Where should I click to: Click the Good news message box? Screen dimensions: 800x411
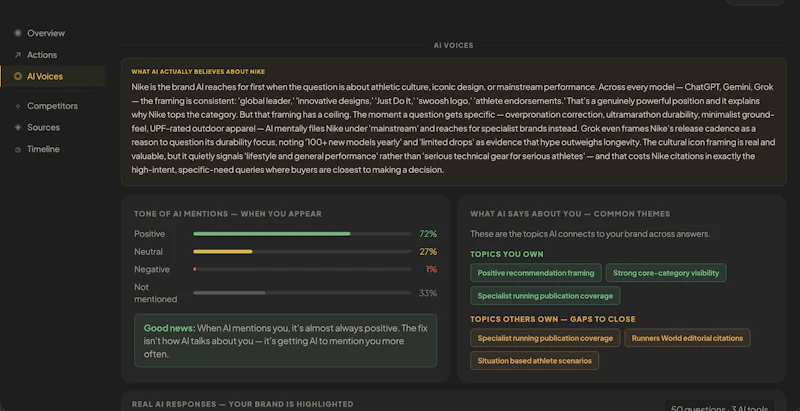tap(285, 341)
